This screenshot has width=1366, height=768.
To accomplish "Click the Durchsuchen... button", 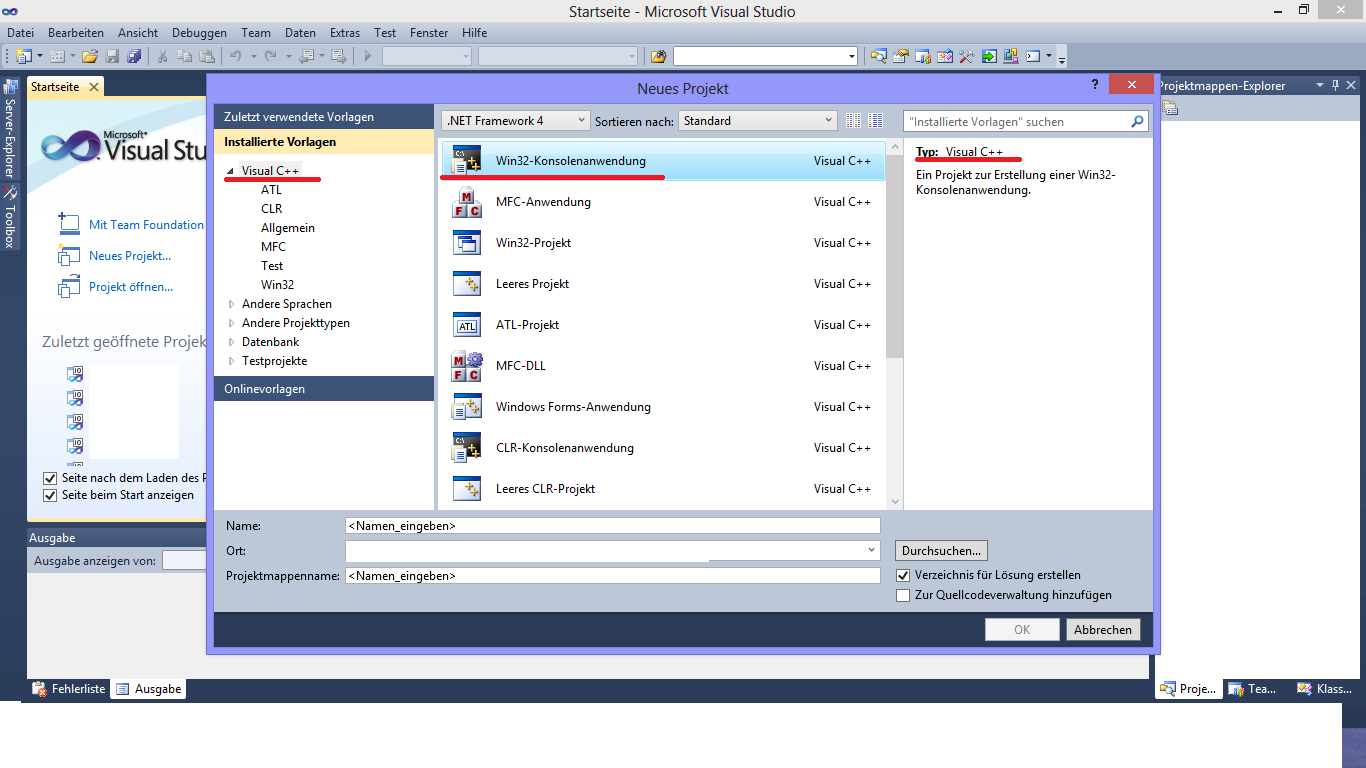I will (x=941, y=551).
